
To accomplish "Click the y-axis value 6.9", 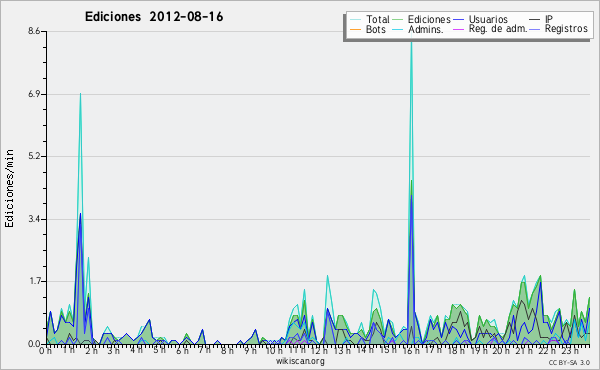I will point(34,94).
